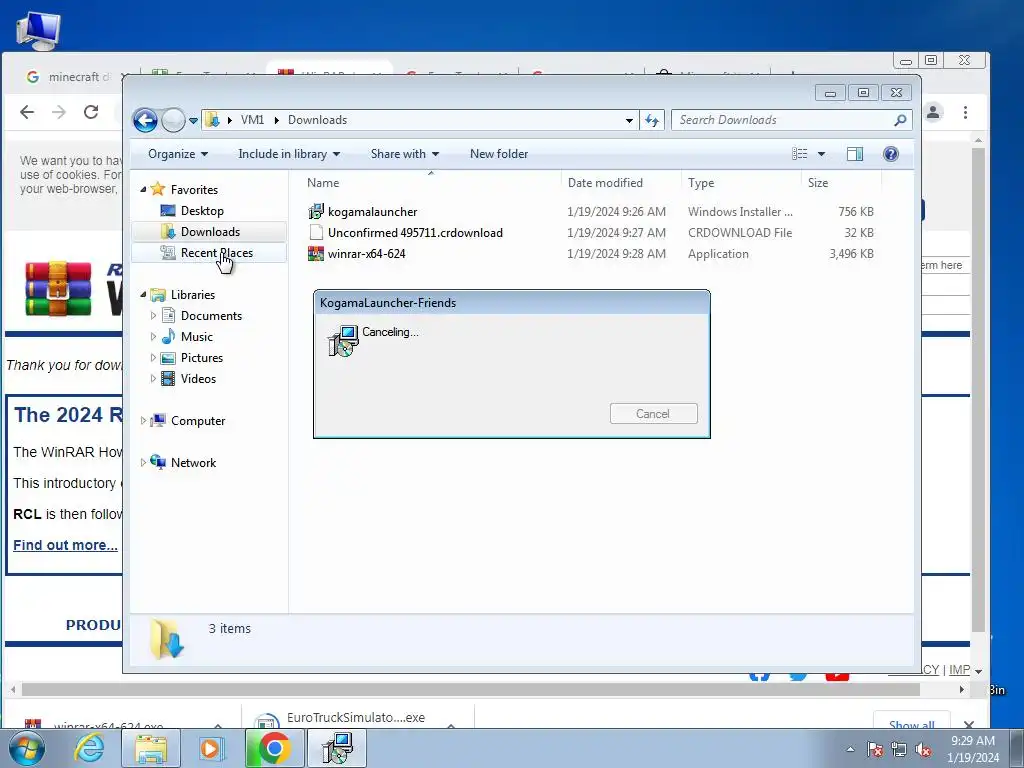1024x768 pixels.
Task: Select the winrar-x64-624 application file
Action: [366, 253]
